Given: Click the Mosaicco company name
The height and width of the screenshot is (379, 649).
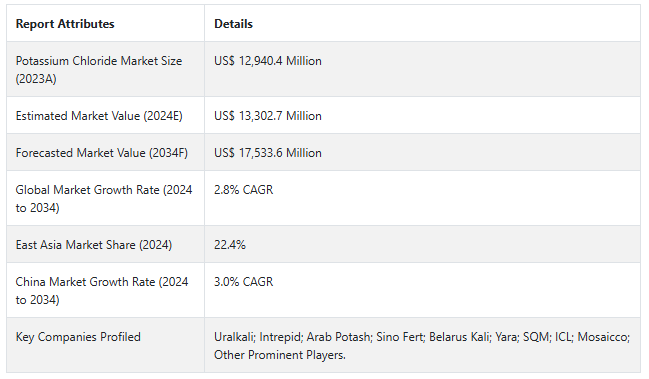Looking at the screenshot, I should pyautogui.click(x=604, y=337).
